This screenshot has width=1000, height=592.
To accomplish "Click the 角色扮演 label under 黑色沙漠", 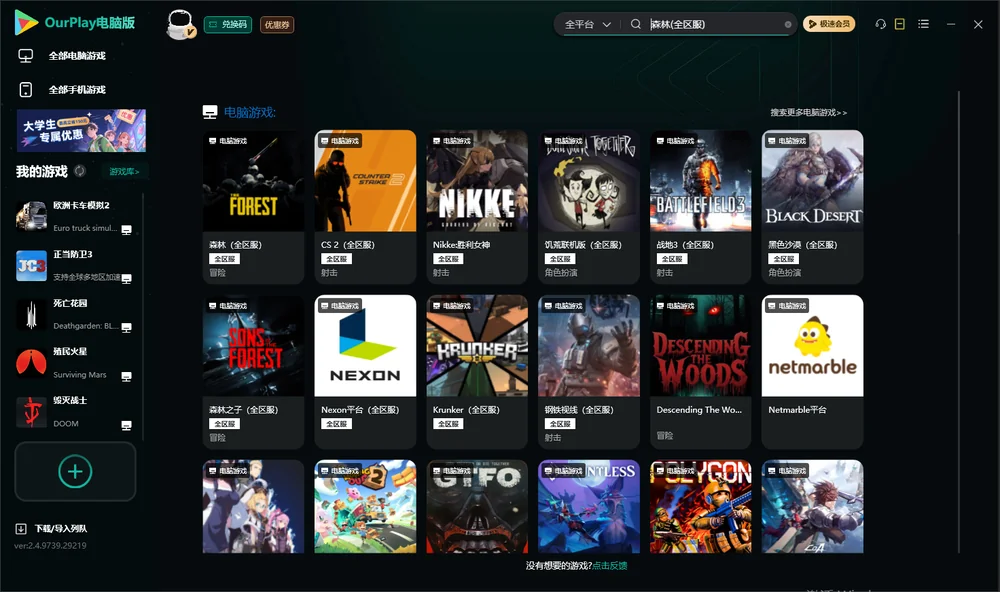I will click(x=784, y=273).
